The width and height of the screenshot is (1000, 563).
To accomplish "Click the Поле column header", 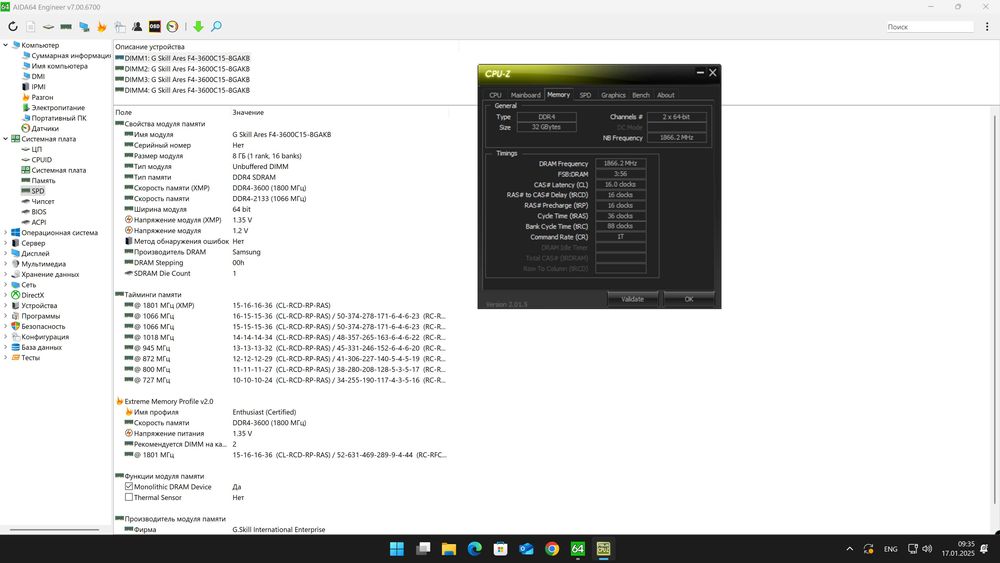I will [x=124, y=112].
